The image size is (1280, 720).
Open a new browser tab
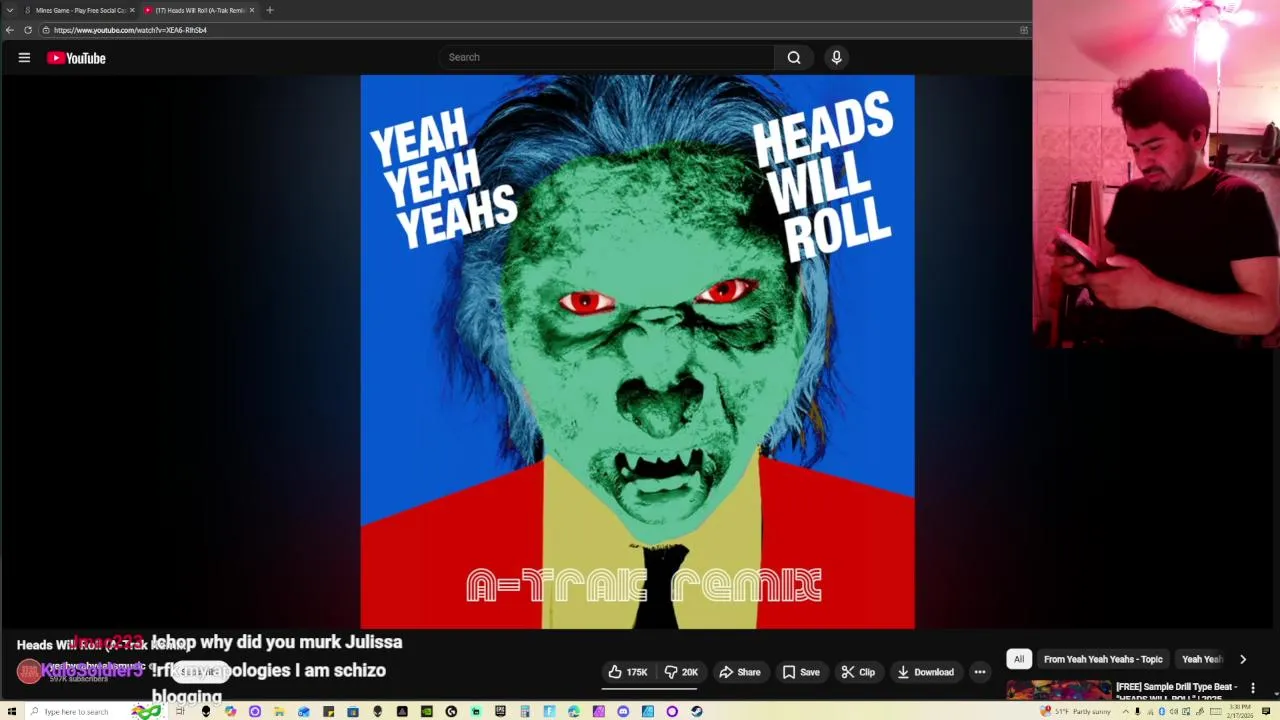tap(270, 10)
